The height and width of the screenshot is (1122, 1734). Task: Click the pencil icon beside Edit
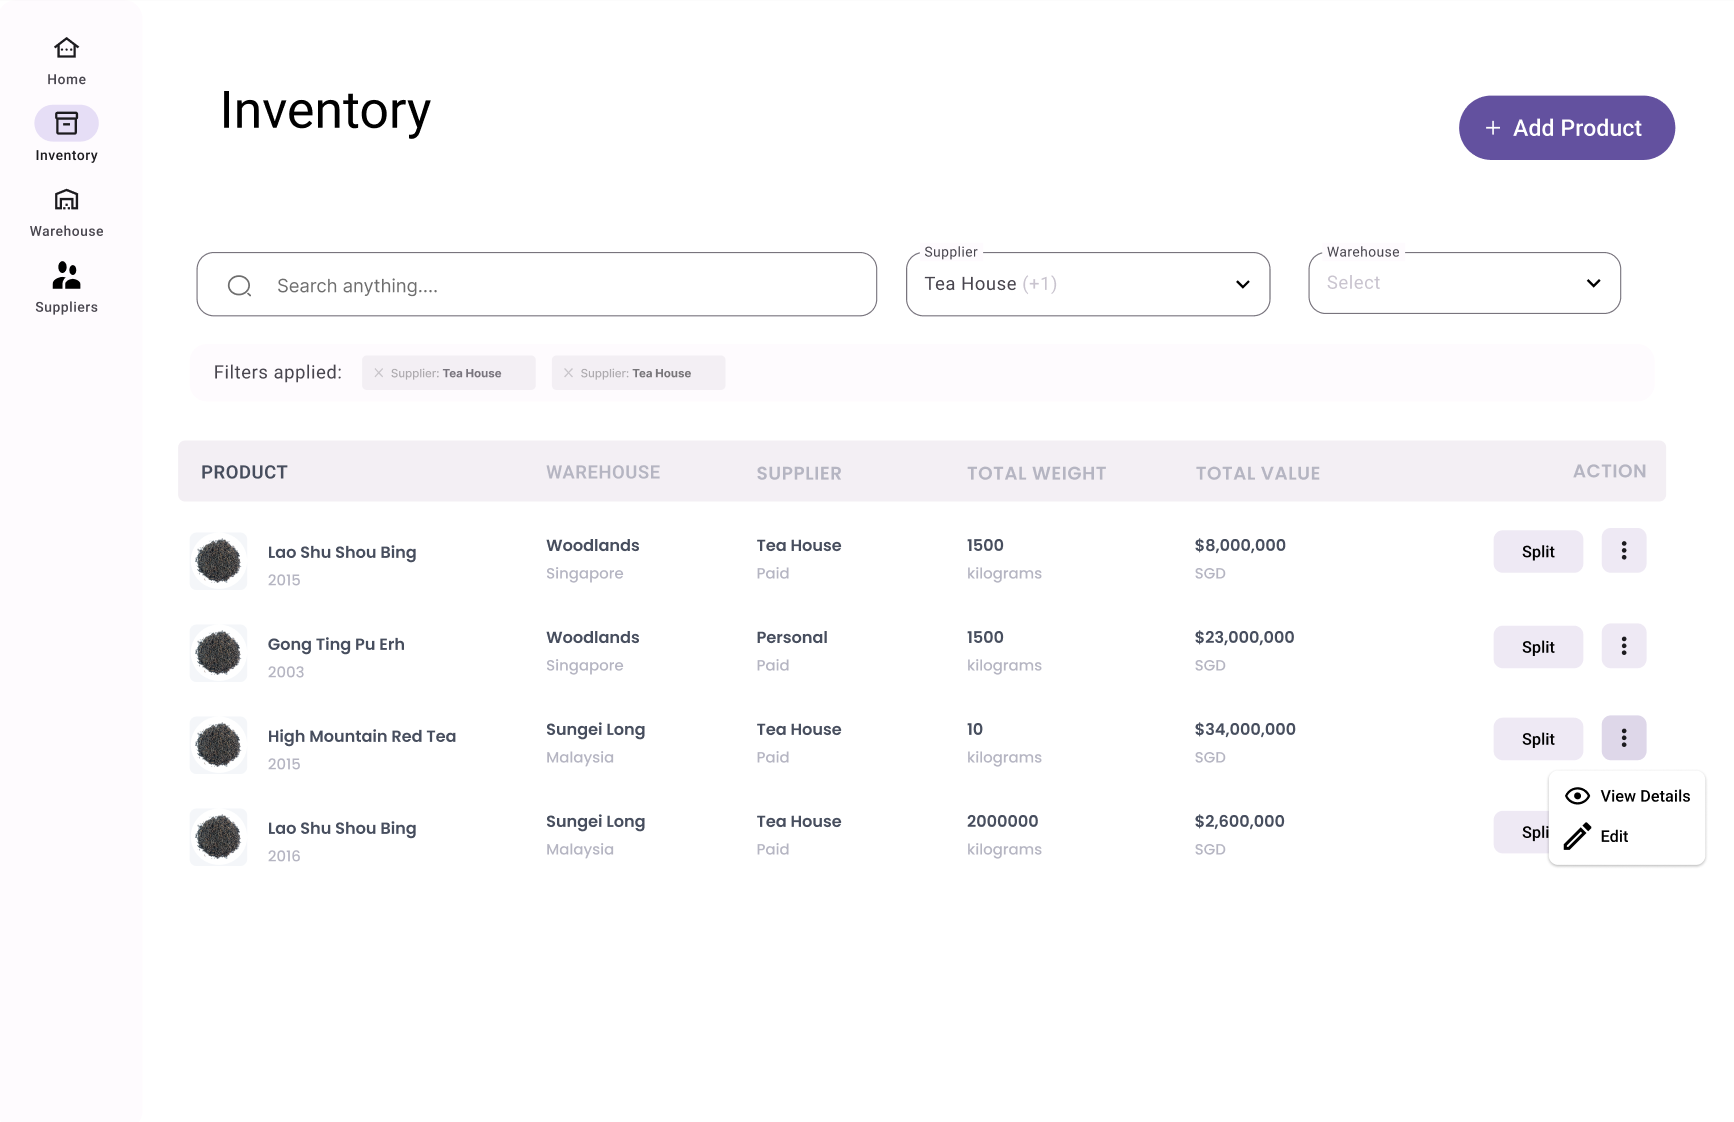[x=1577, y=836]
